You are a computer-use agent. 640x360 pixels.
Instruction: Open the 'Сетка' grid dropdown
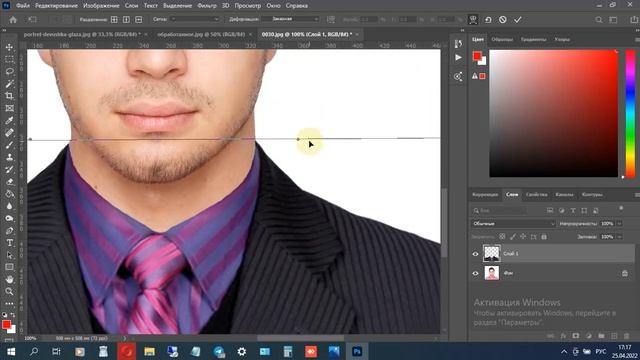[195, 19]
